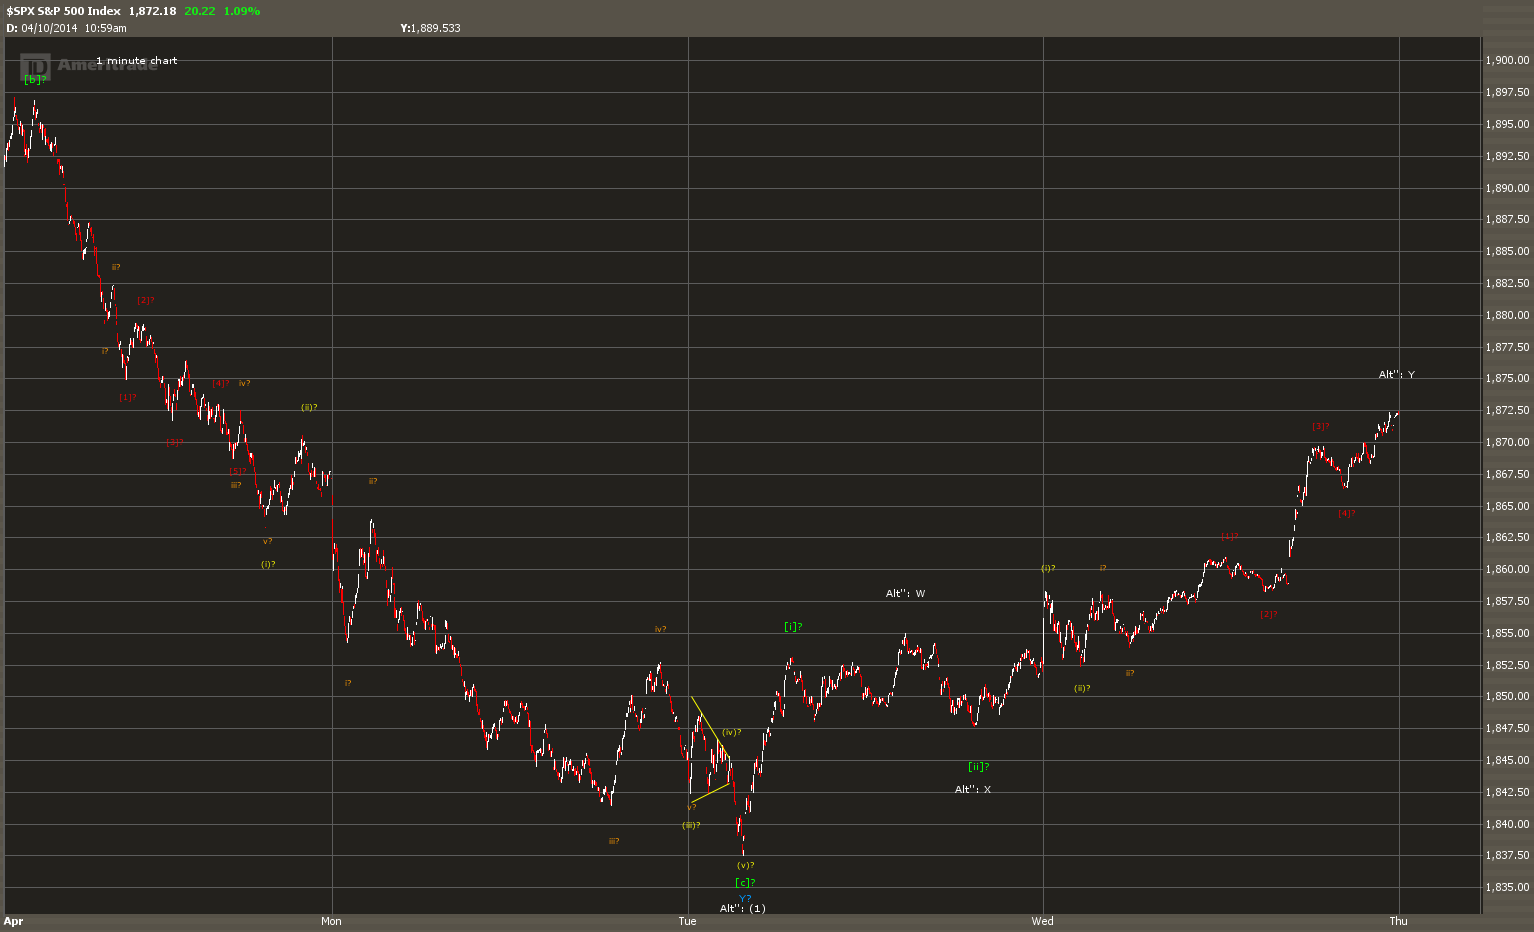
Task: Click the 1,870.00 price axis label
Action: tap(1508, 442)
